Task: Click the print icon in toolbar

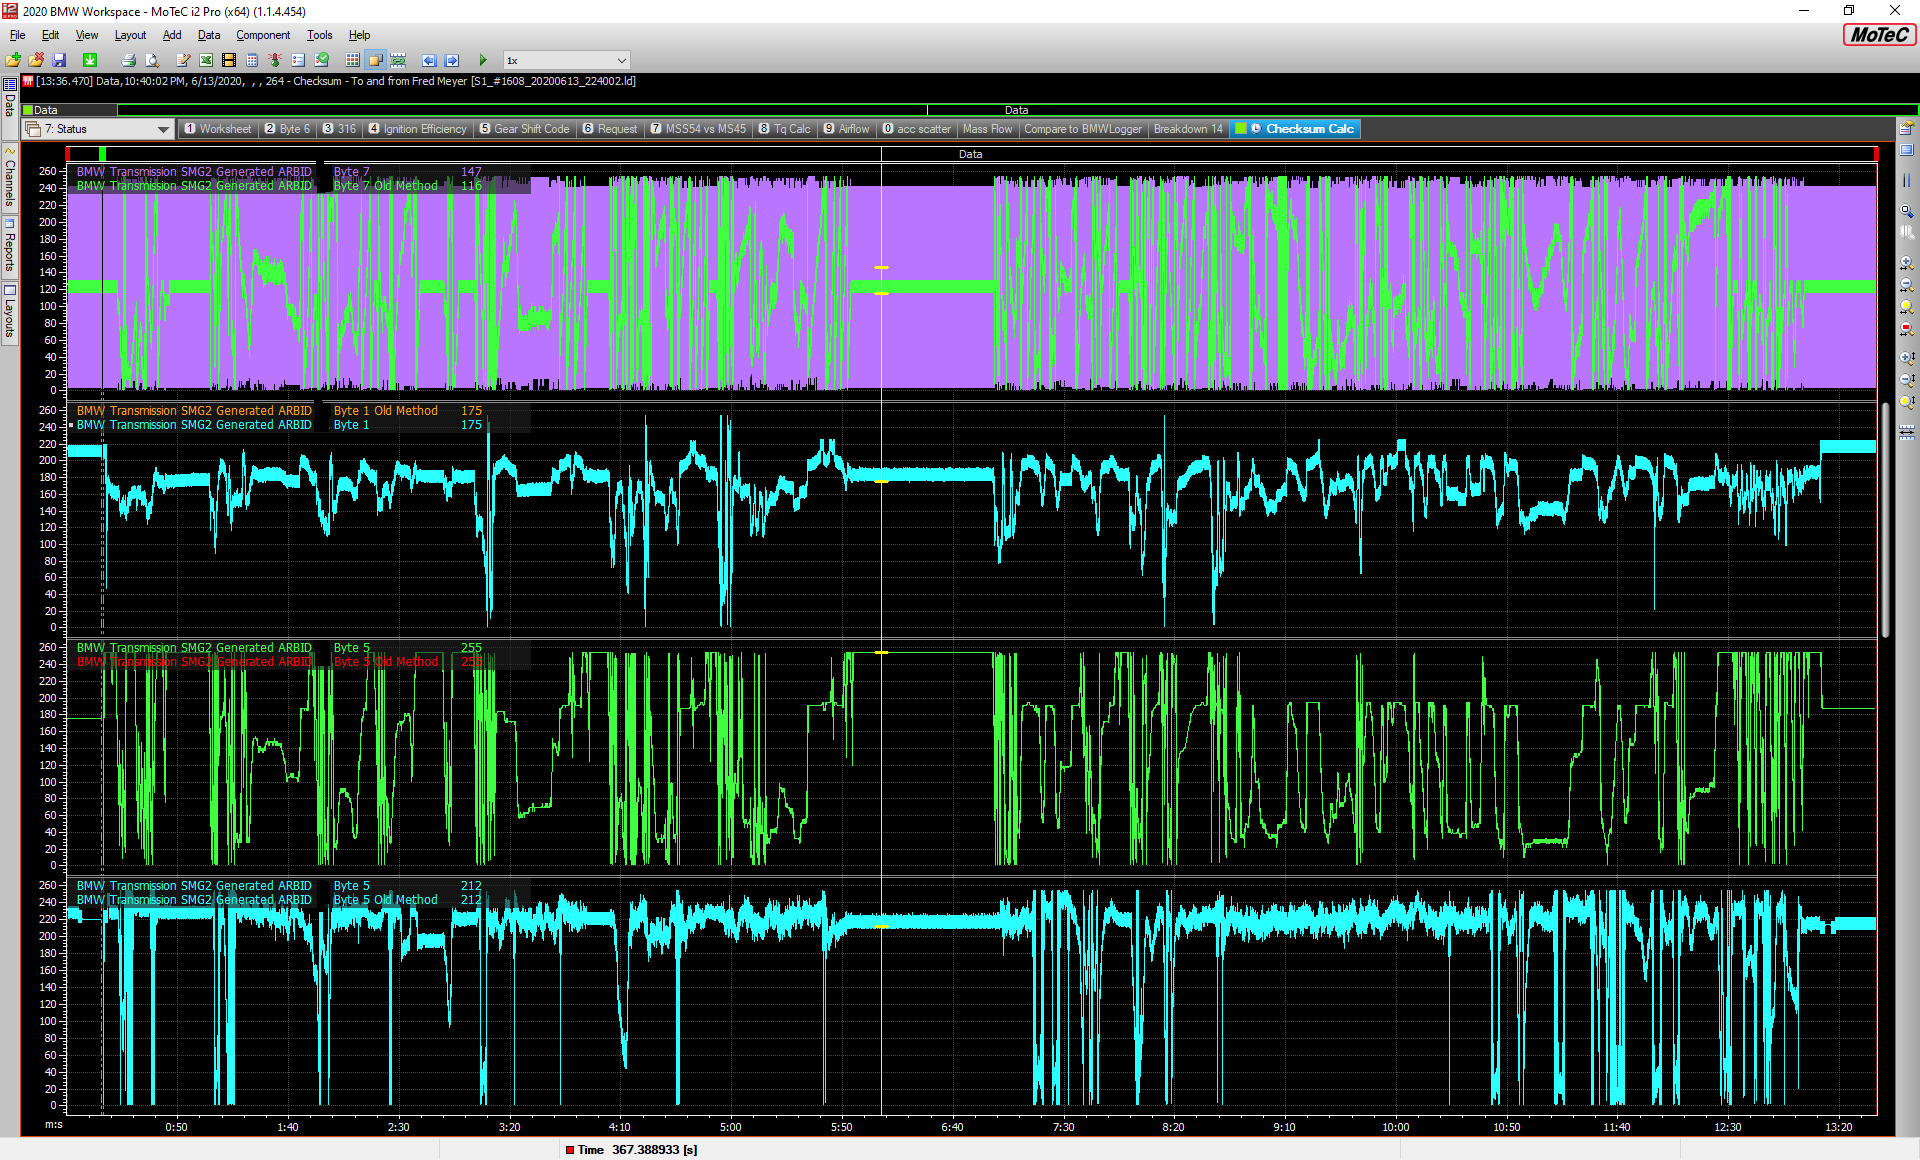Action: click(x=128, y=60)
